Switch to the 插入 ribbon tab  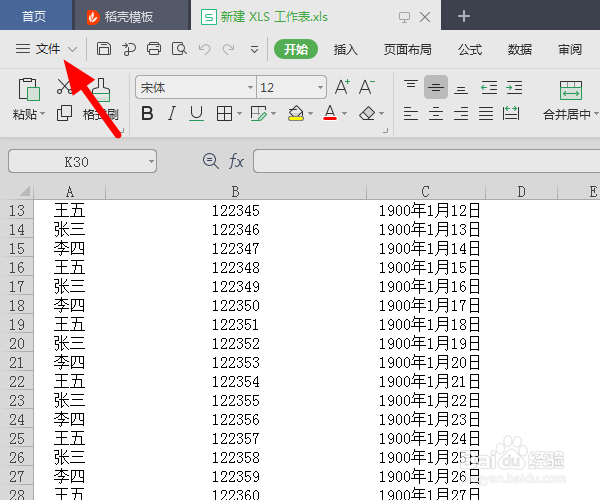click(x=346, y=49)
